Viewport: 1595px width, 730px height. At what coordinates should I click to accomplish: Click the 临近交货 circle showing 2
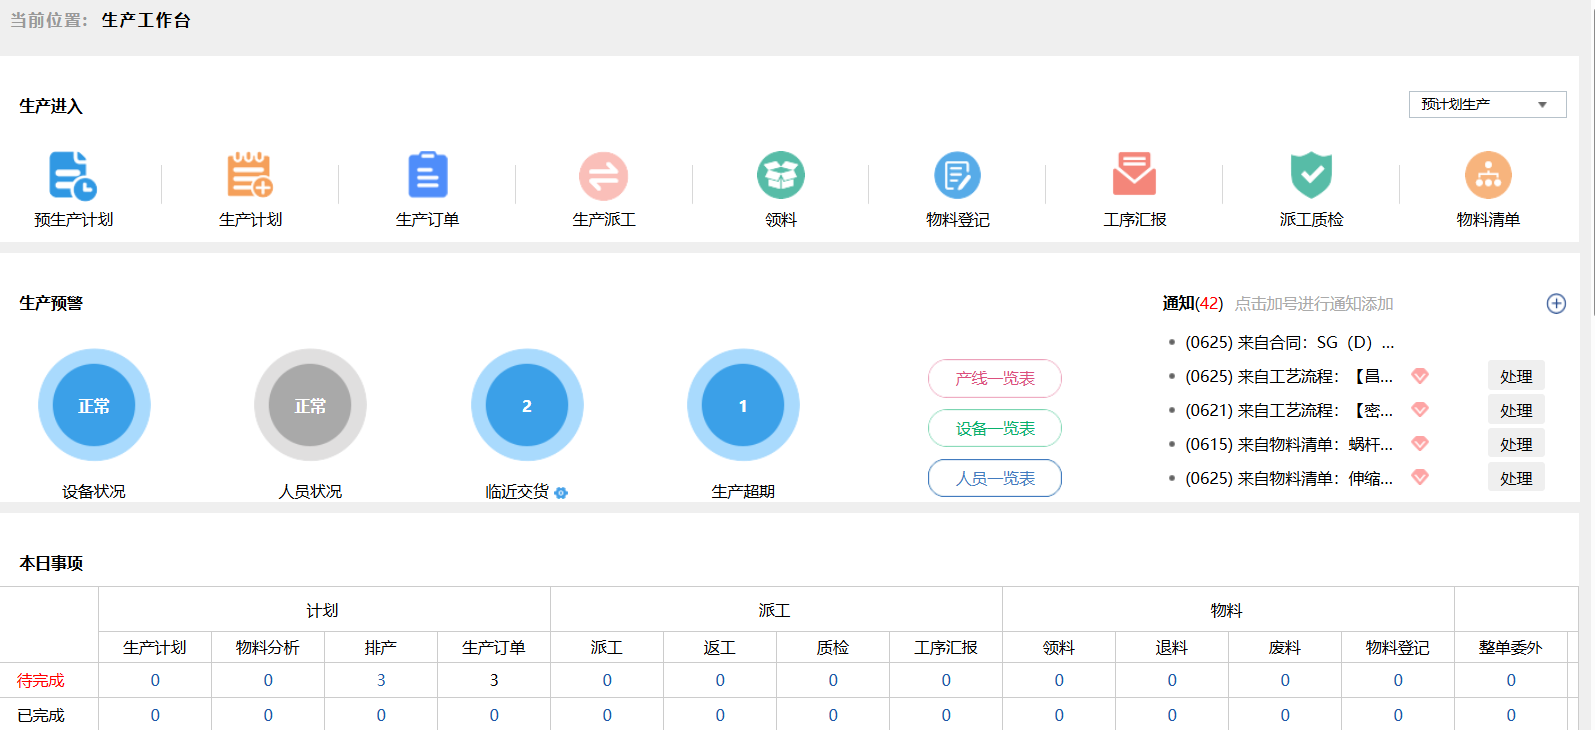click(x=527, y=405)
